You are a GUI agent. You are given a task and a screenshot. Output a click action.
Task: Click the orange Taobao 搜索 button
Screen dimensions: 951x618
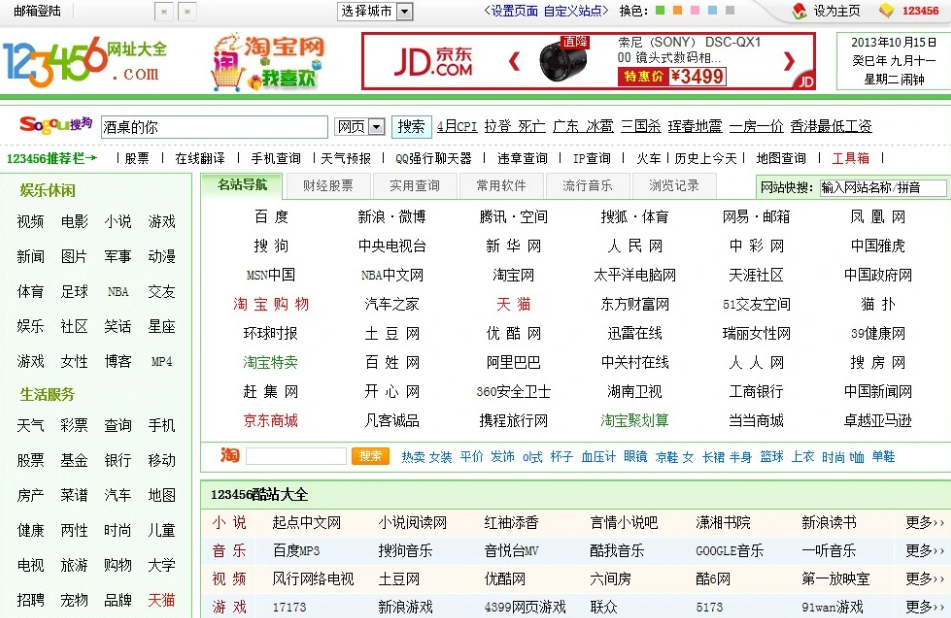click(370, 456)
